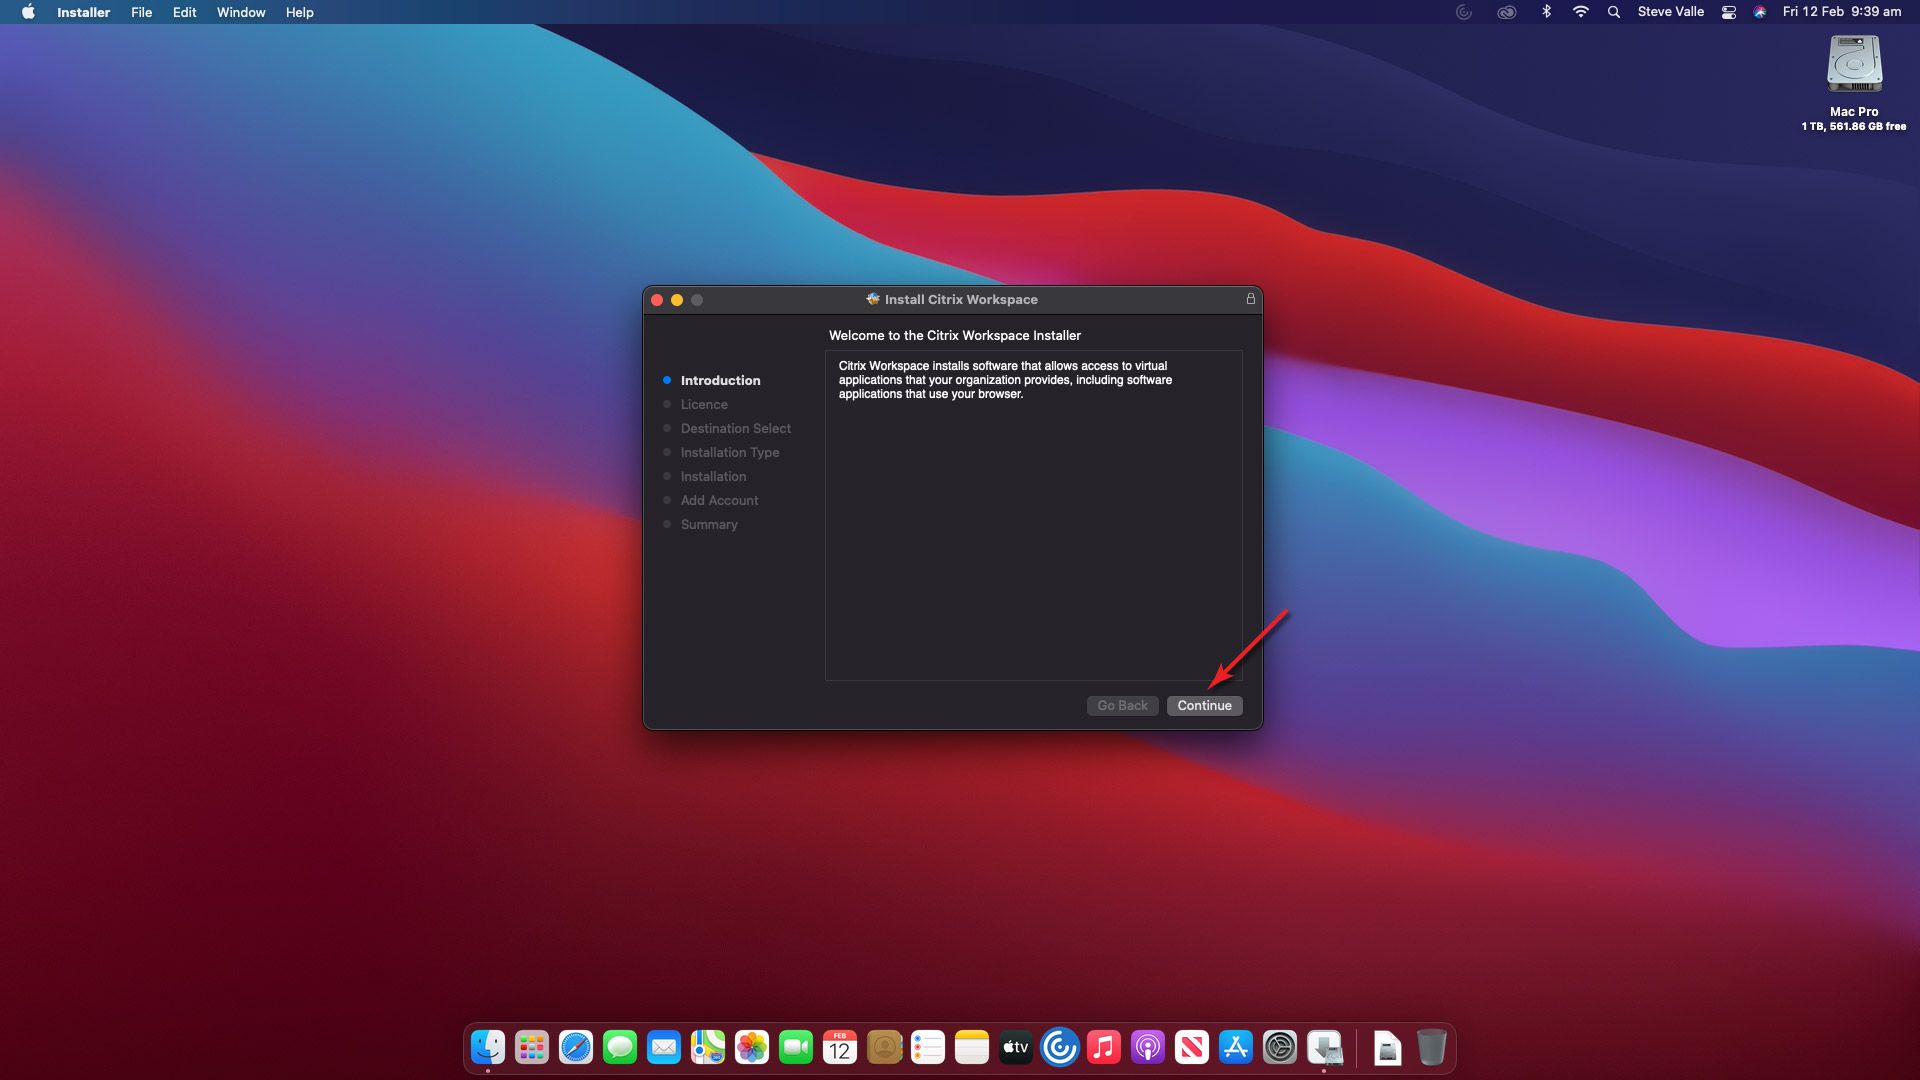Click the Installer app icon in Dock

1324,1047
